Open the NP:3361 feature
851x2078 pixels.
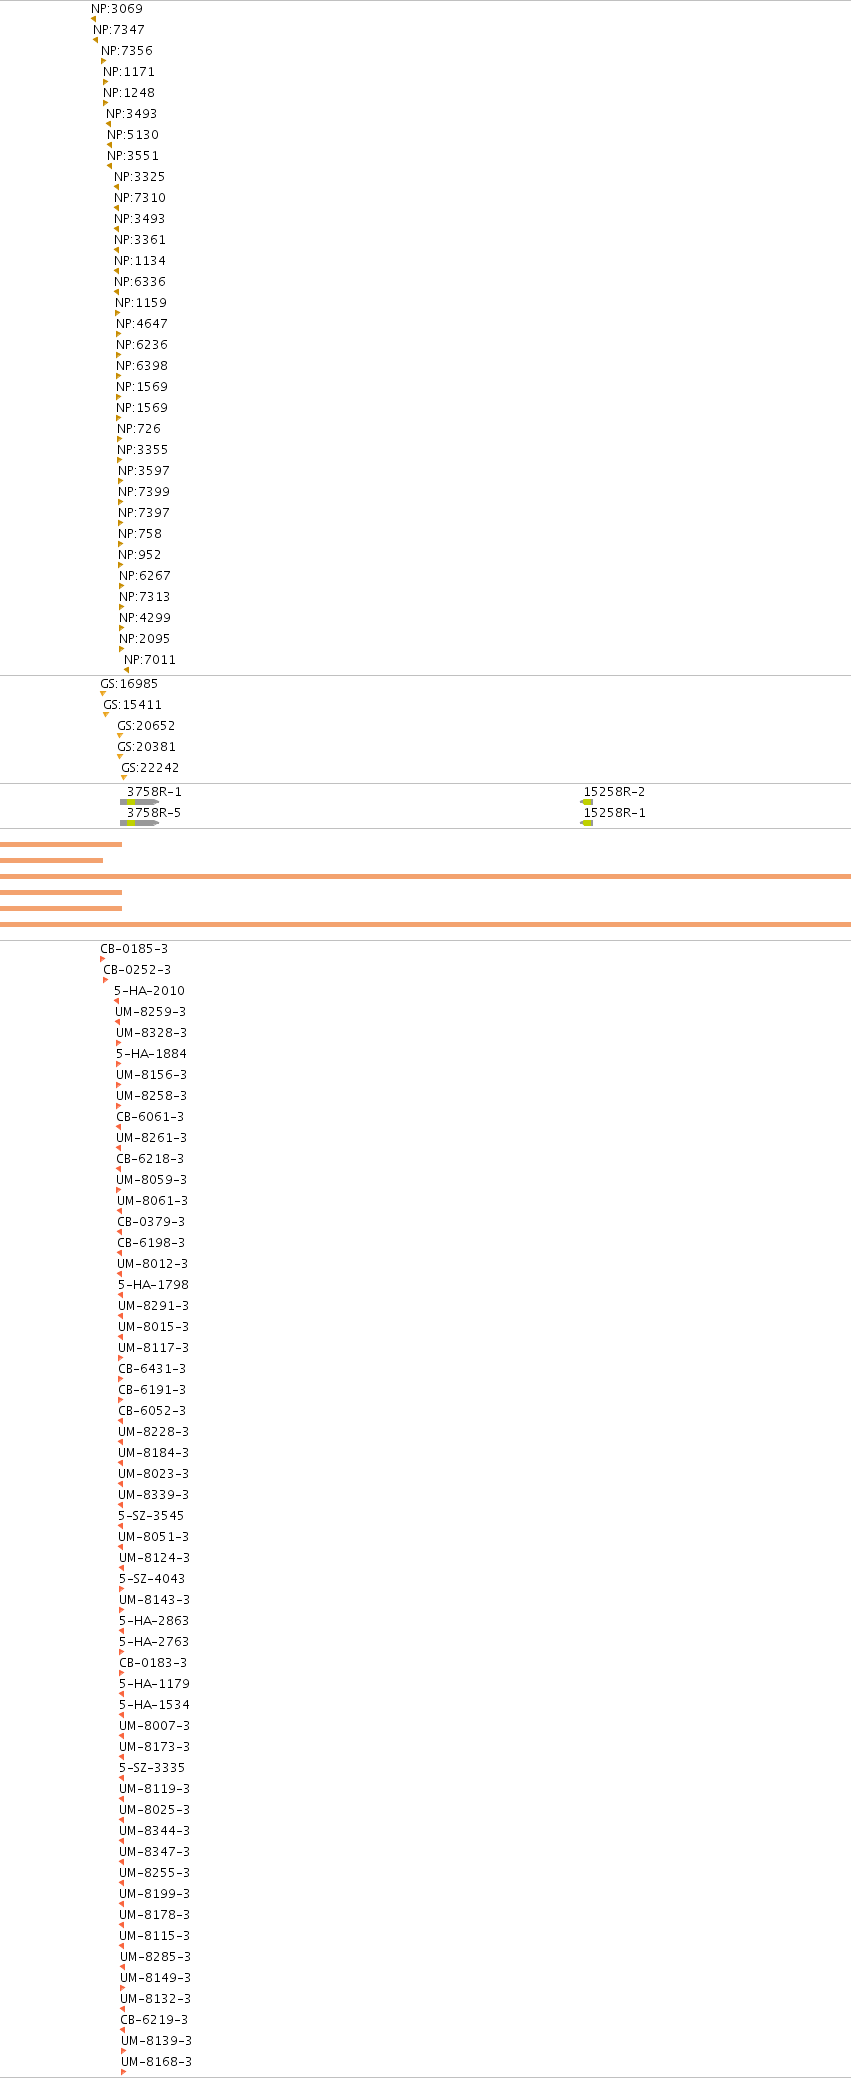[140, 240]
